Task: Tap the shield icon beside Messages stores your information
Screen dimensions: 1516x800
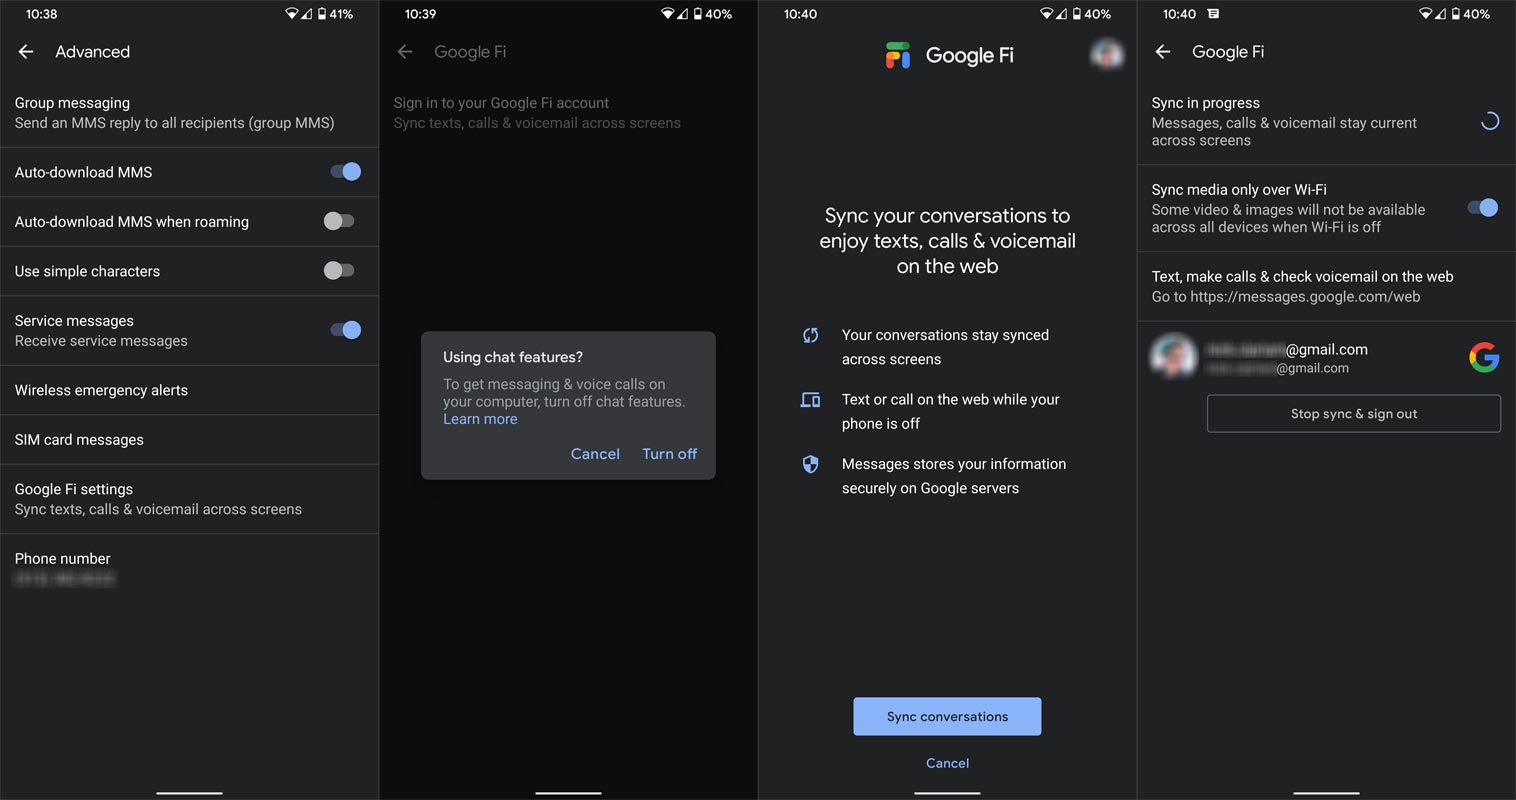Action: pyautogui.click(x=811, y=464)
